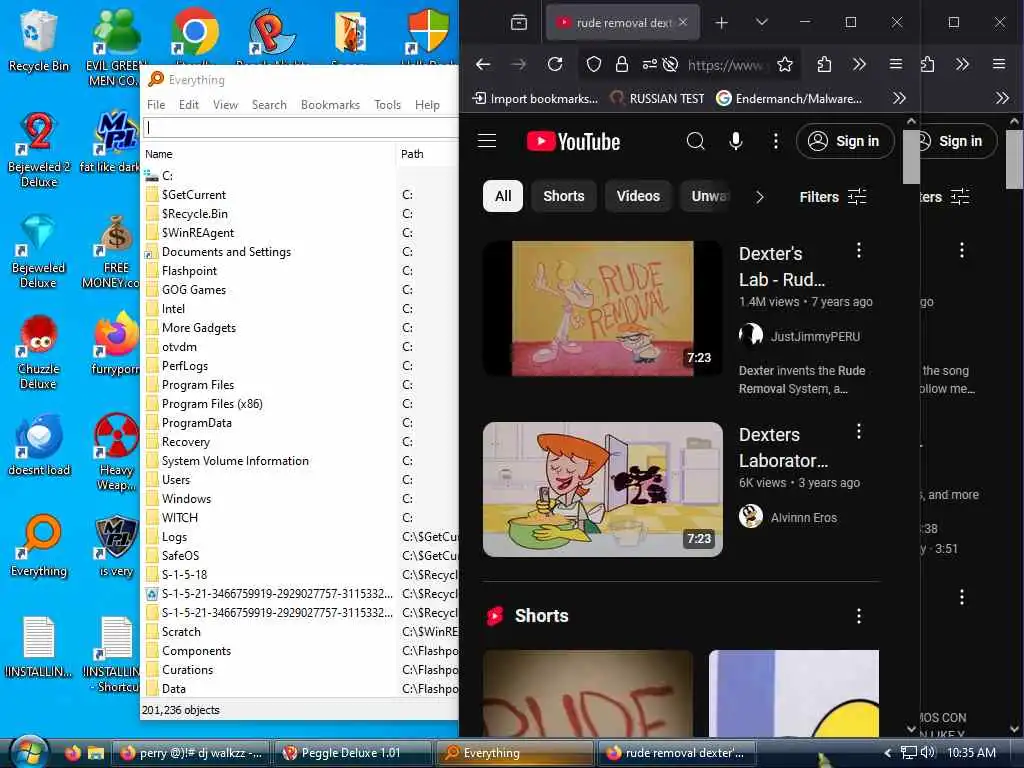Click the YouTube Sign in button

click(845, 141)
